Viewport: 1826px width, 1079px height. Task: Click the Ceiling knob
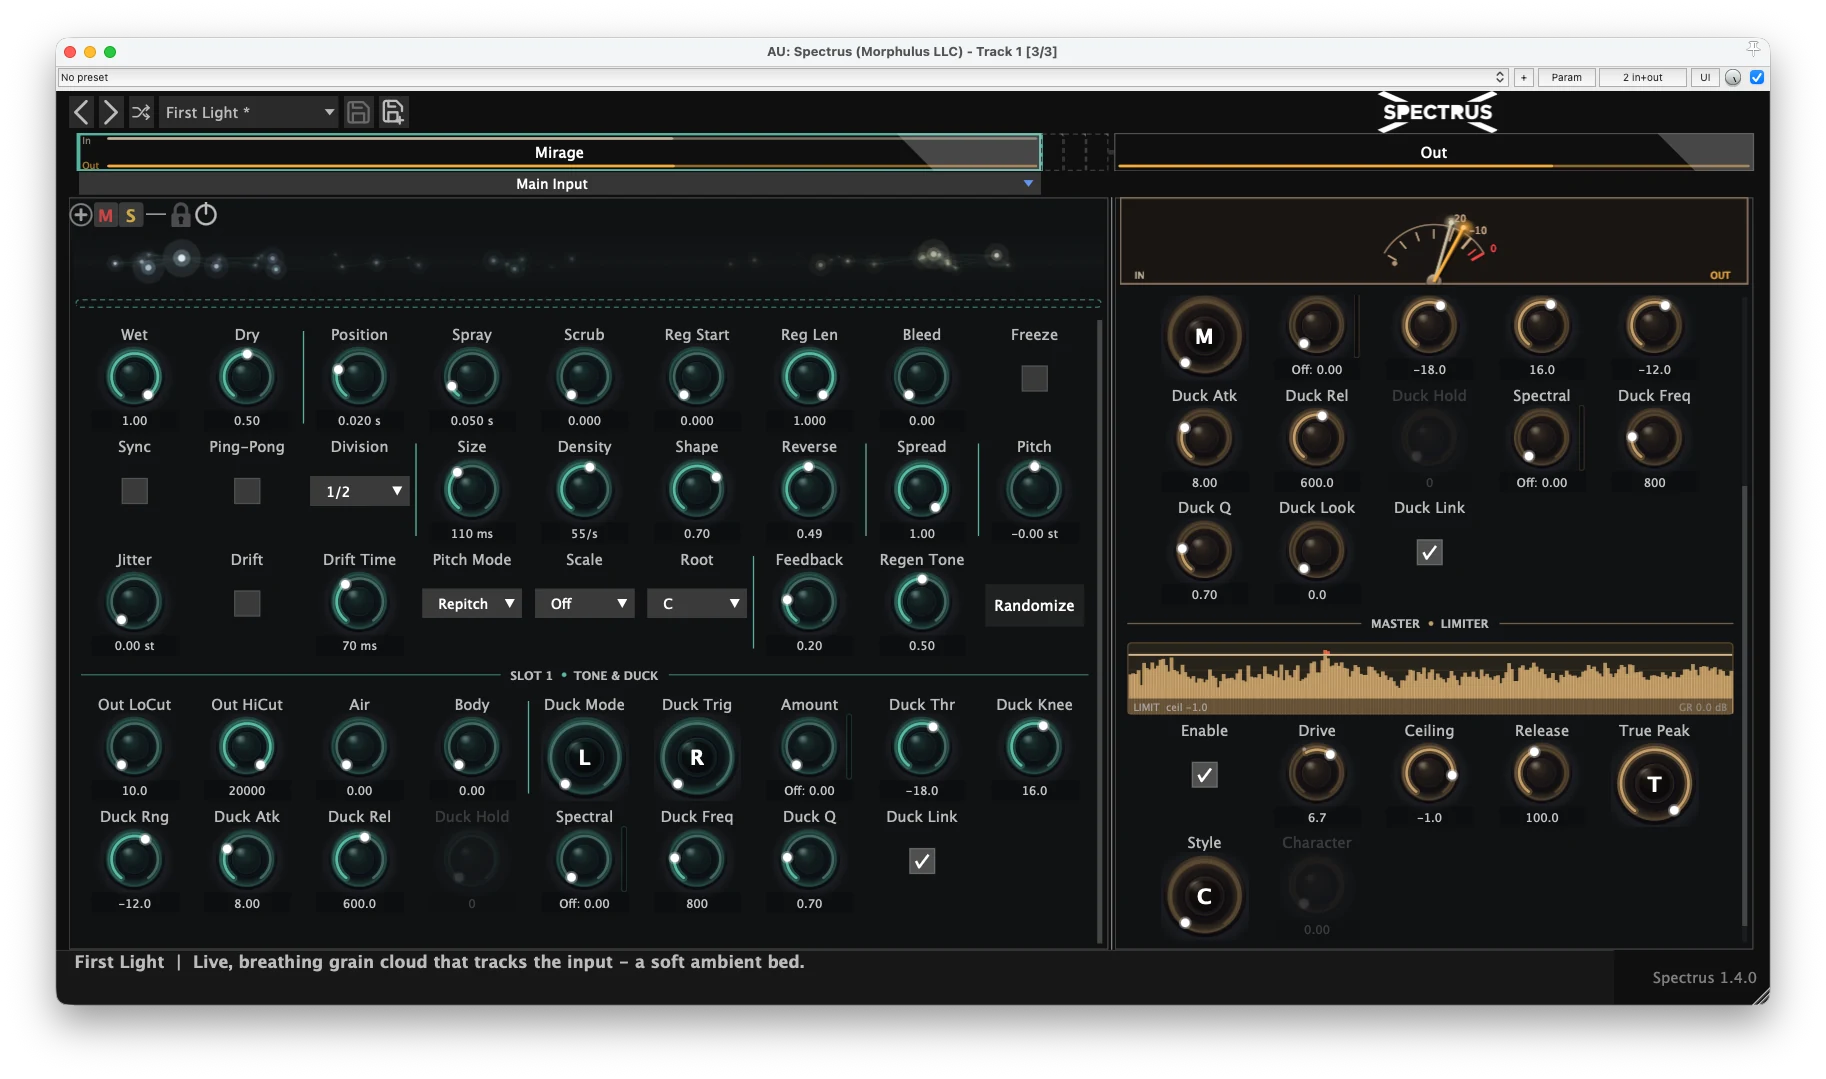[1429, 774]
